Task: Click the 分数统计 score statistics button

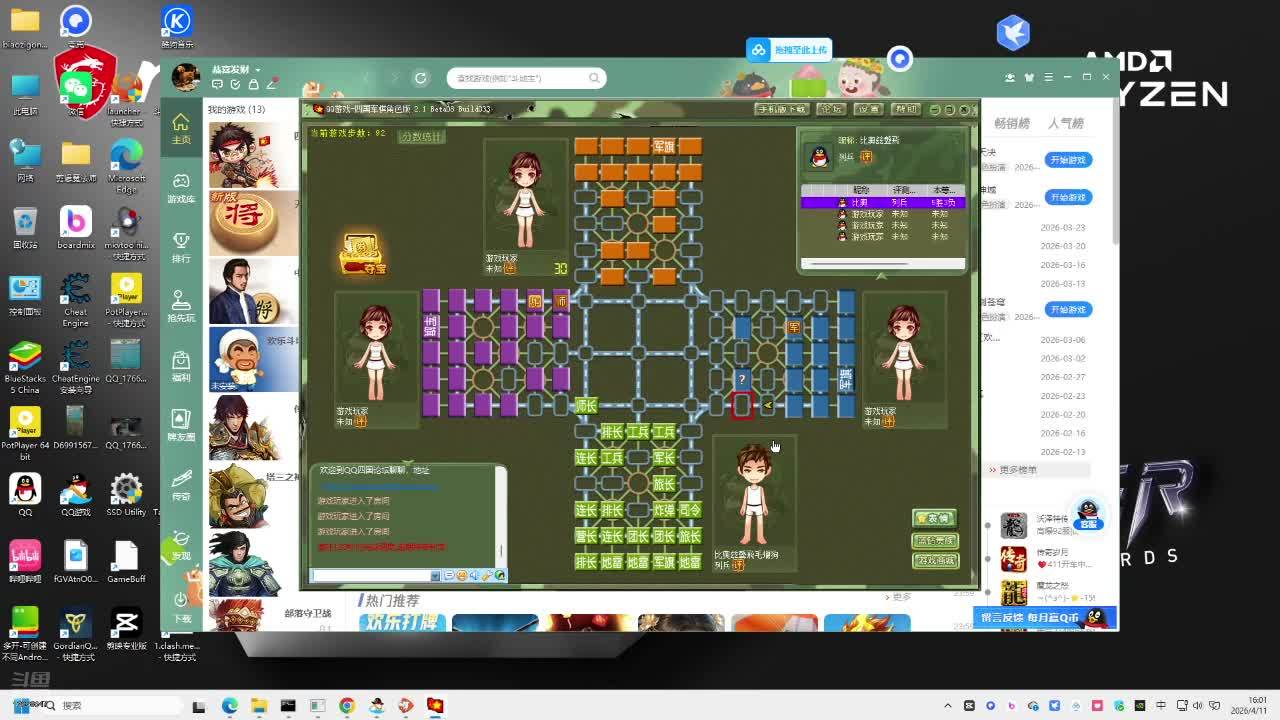Action: click(421, 137)
